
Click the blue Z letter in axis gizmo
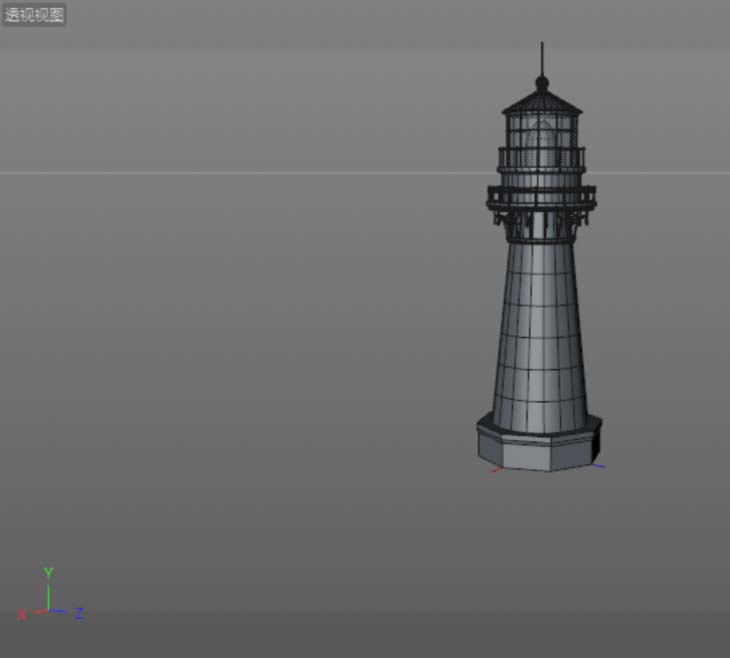pyautogui.click(x=79, y=613)
